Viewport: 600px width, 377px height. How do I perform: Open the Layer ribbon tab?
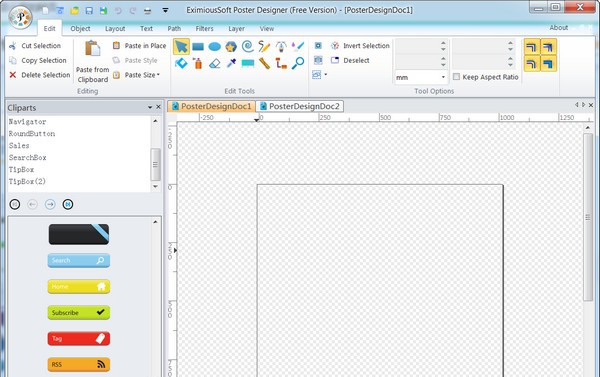[x=236, y=29]
